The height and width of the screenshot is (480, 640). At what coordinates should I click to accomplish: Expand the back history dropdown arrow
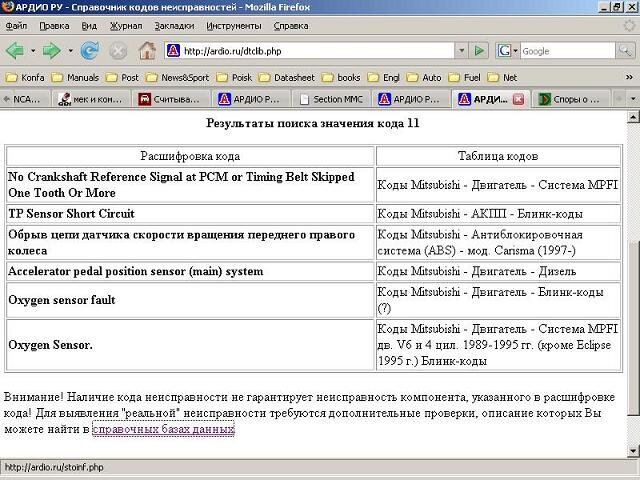[32, 50]
